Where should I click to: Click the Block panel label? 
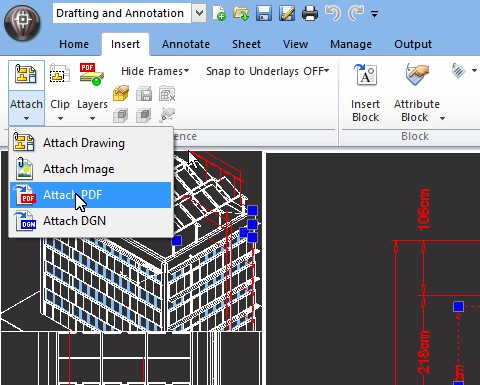coord(415,136)
